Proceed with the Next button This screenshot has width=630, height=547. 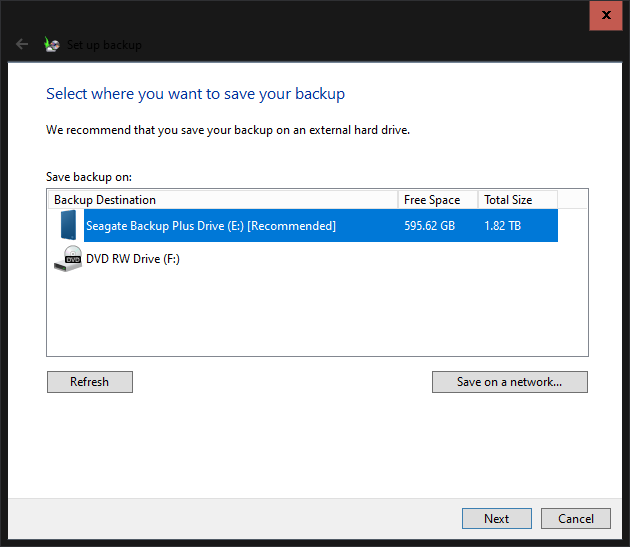click(x=496, y=518)
